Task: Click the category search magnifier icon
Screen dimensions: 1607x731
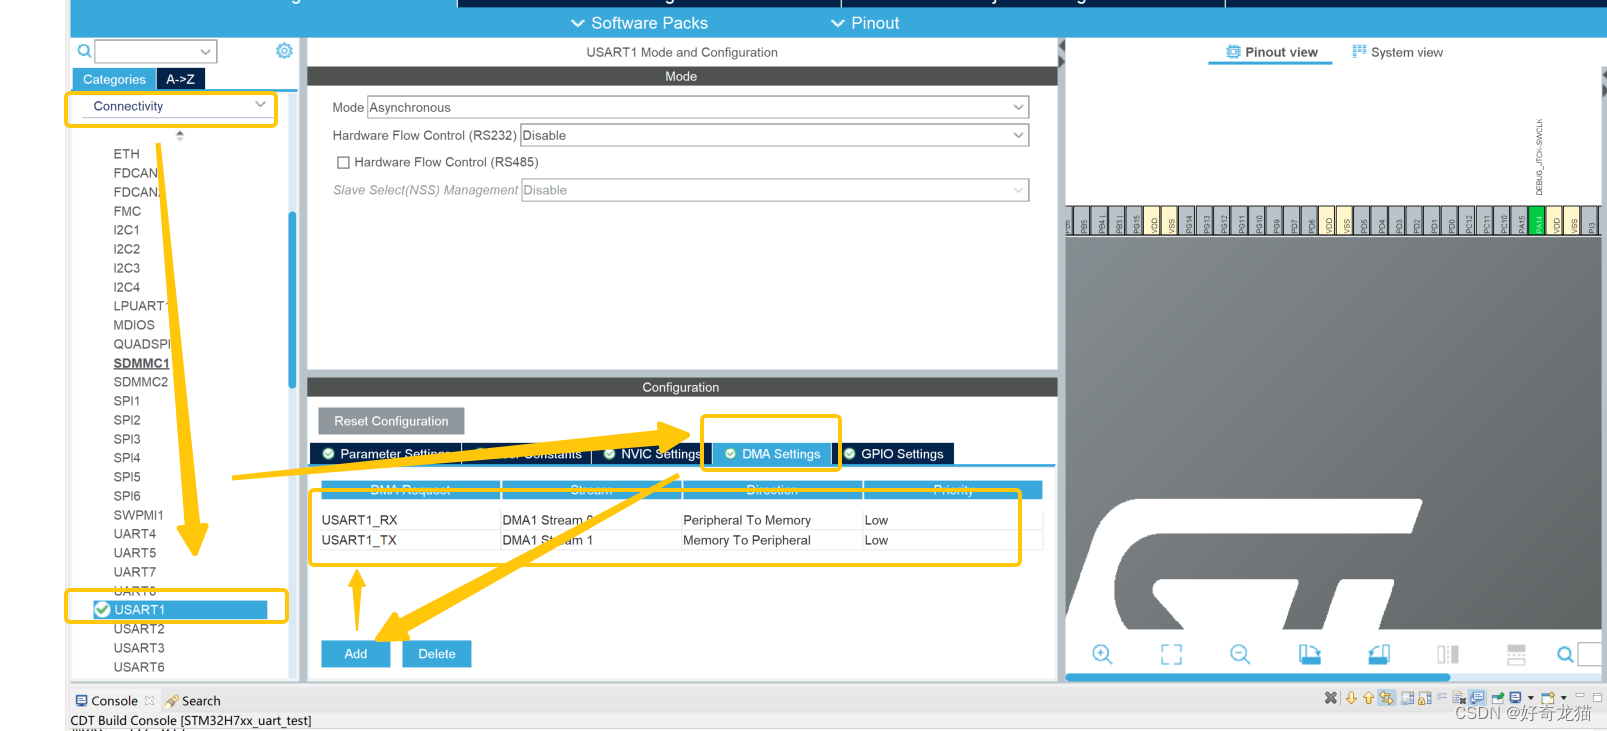Action: 84,51
